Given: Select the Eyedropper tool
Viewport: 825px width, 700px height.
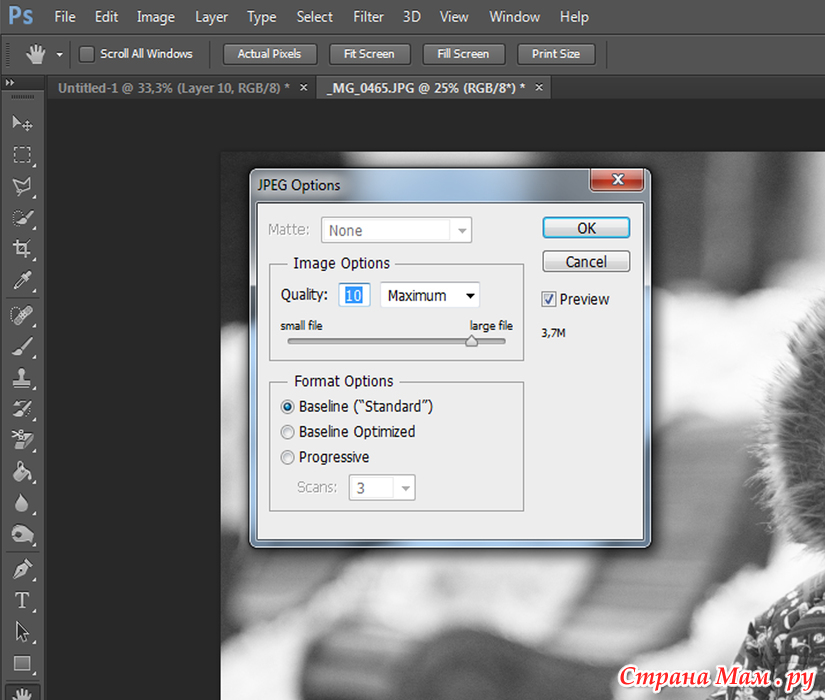Looking at the screenshot, I should [x=22, y=280].
